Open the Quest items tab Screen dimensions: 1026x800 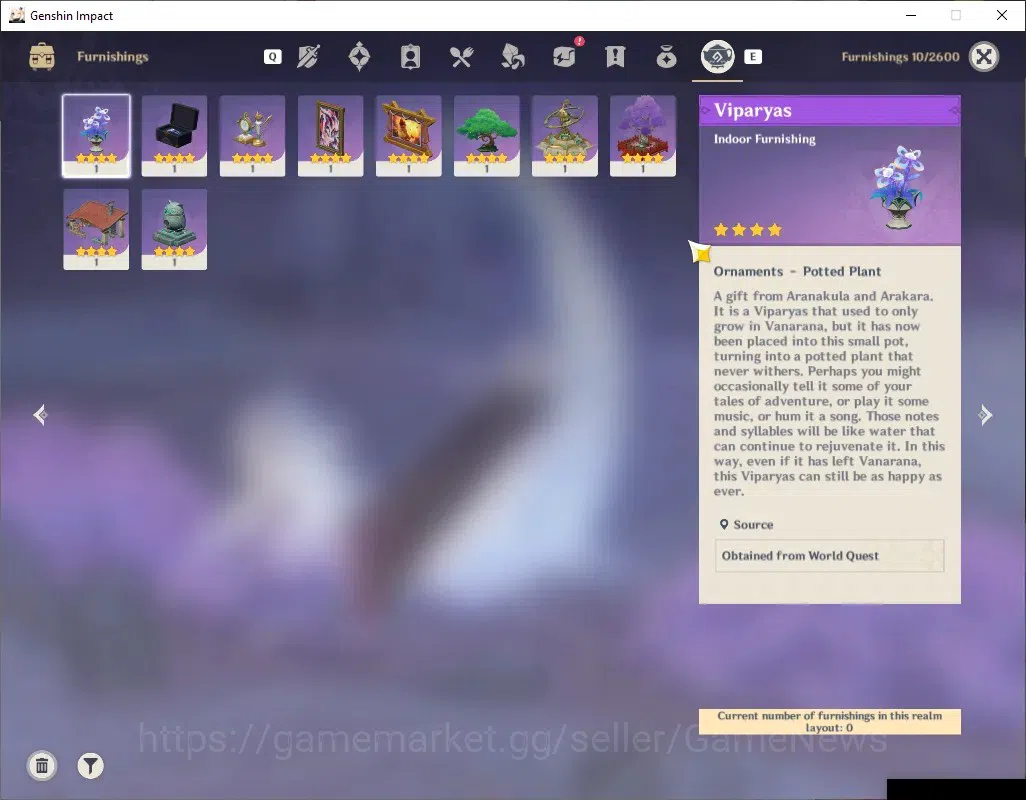click(x=615, y=57)
